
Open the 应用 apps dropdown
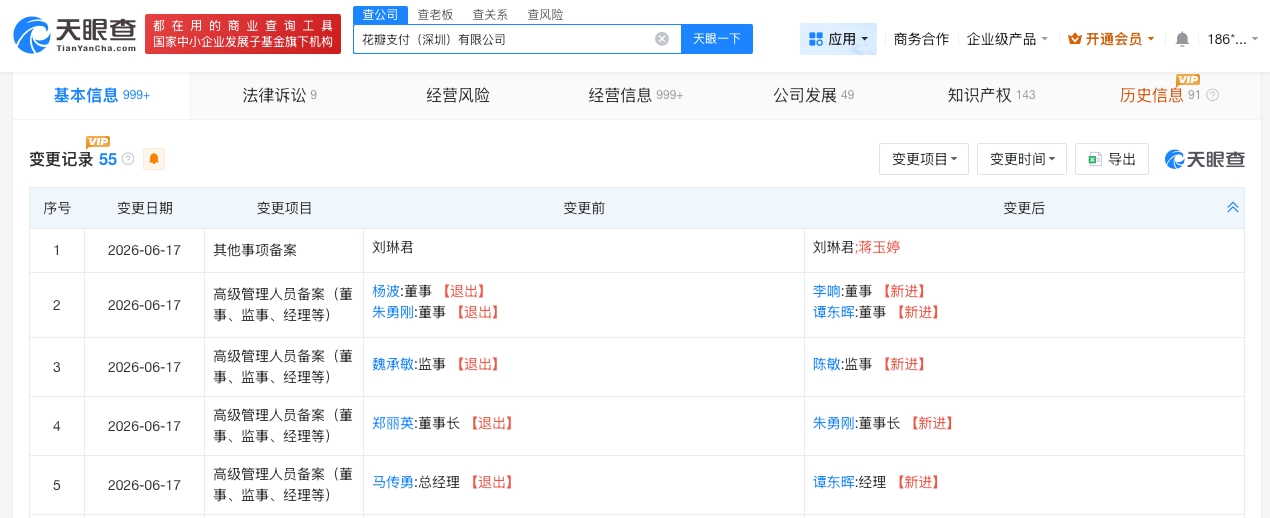tap(838, 39)
